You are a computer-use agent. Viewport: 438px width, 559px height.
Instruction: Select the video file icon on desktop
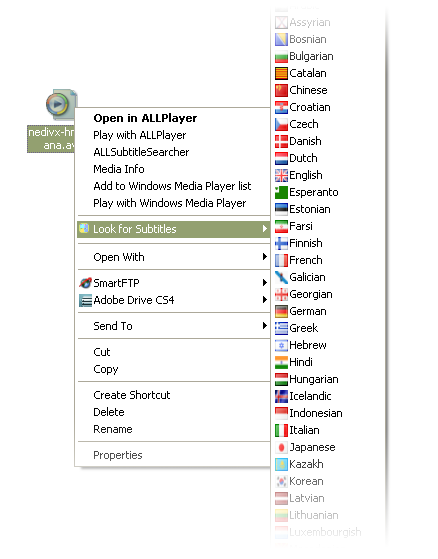tap(61, 104)
